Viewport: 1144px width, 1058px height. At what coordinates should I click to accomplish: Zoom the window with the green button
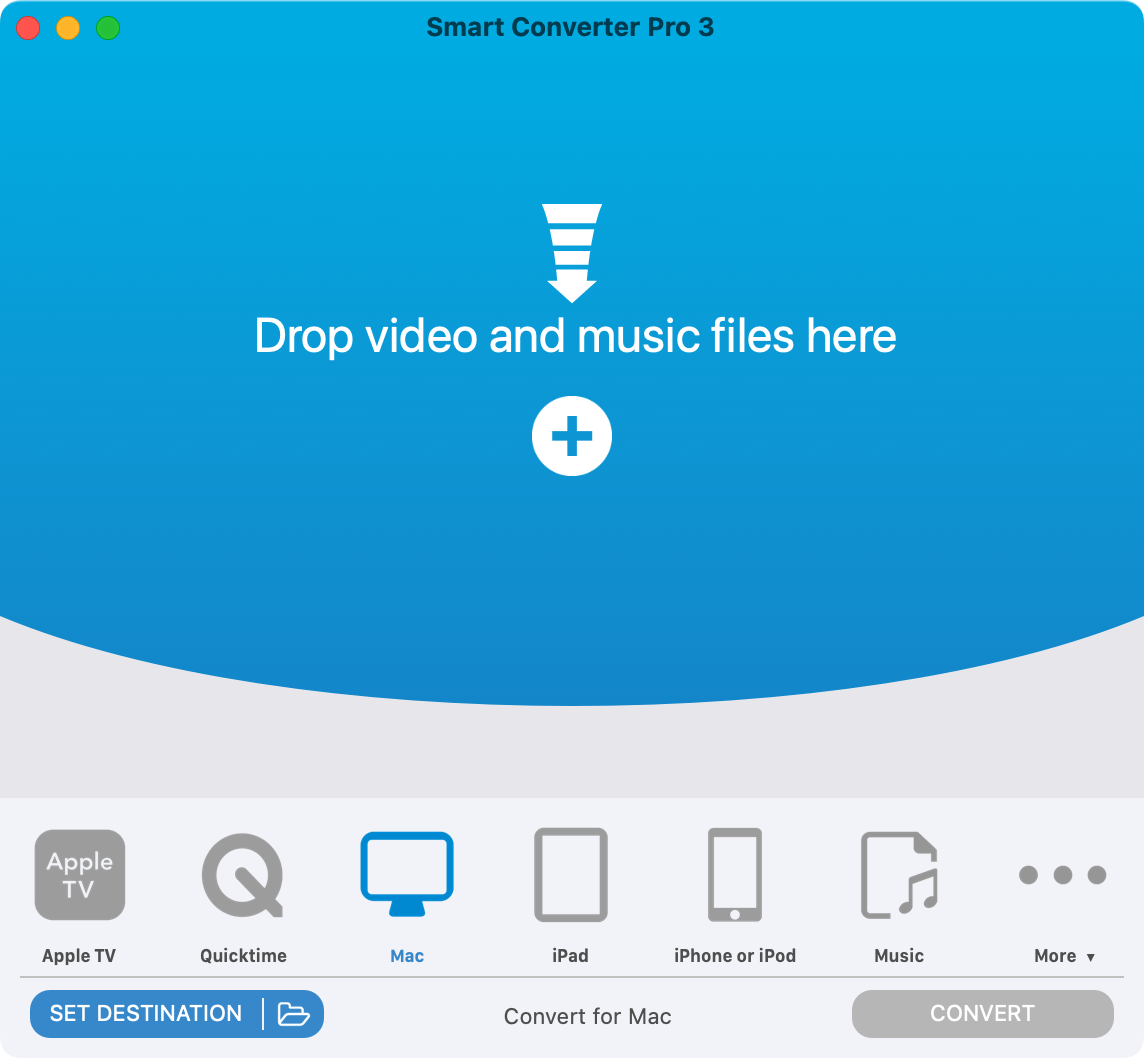[108, 28]
